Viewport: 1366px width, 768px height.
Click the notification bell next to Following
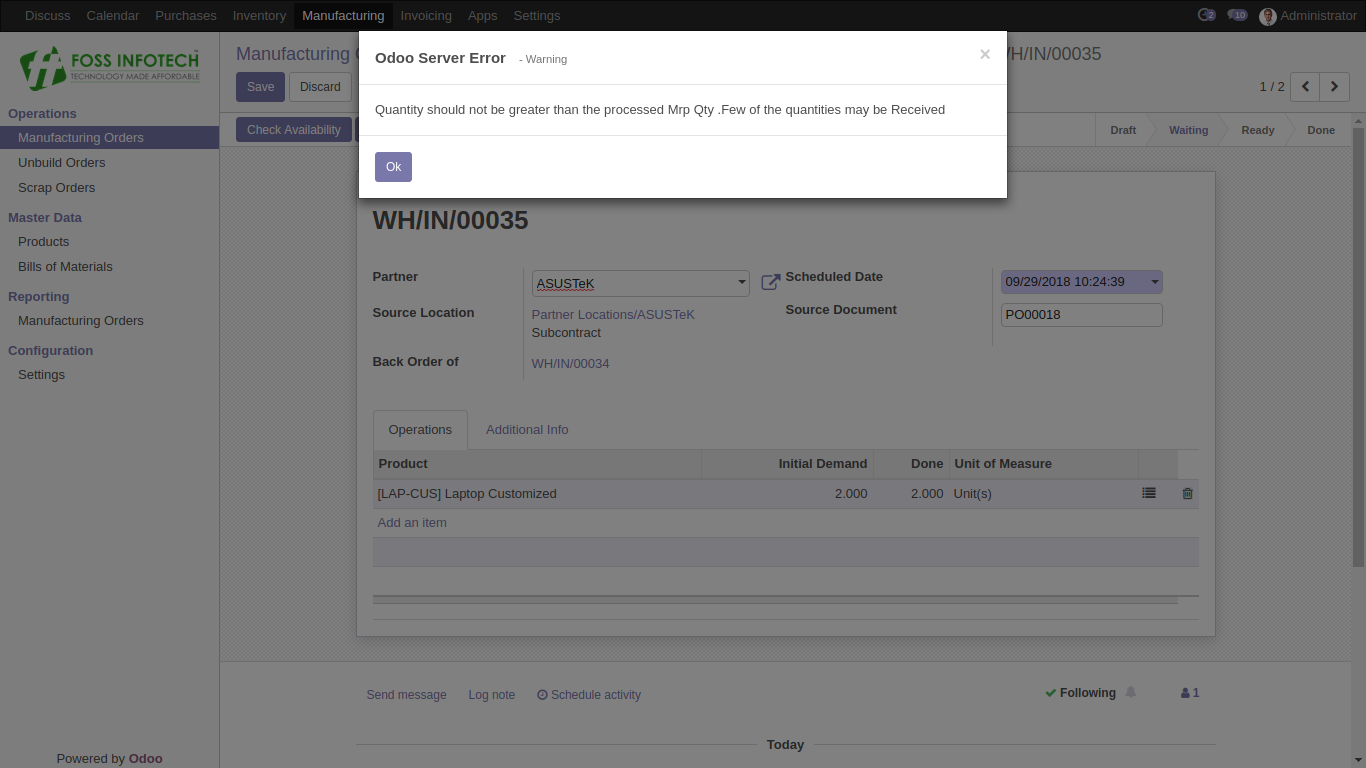tap(1131, 692)
